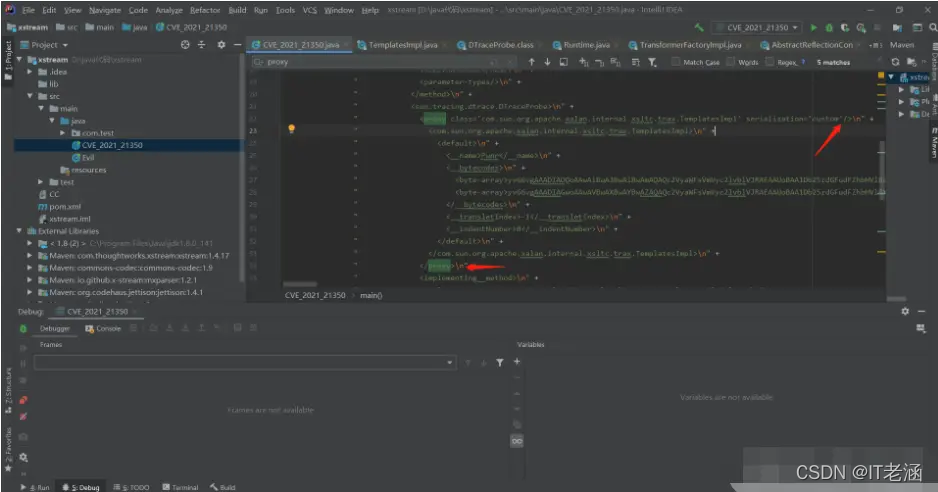
Task: Click View Breakpoints red circles icon
Action: pyautogui.click(x=23, y=400)
